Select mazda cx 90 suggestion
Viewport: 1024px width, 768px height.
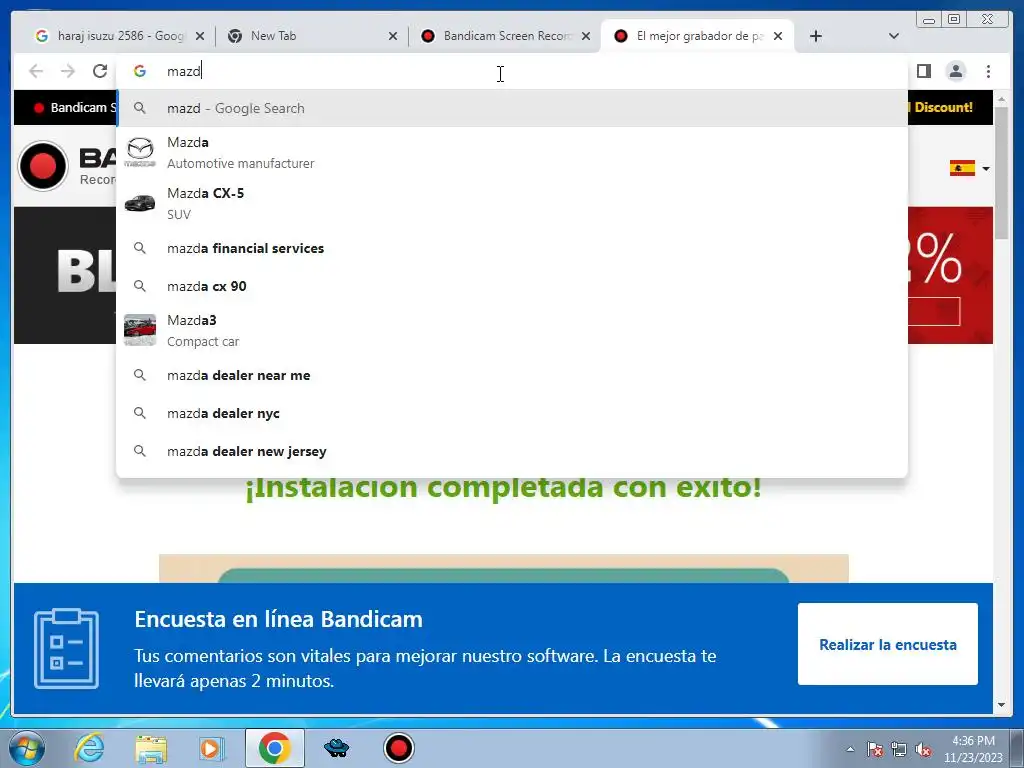[x=511, y=286]
